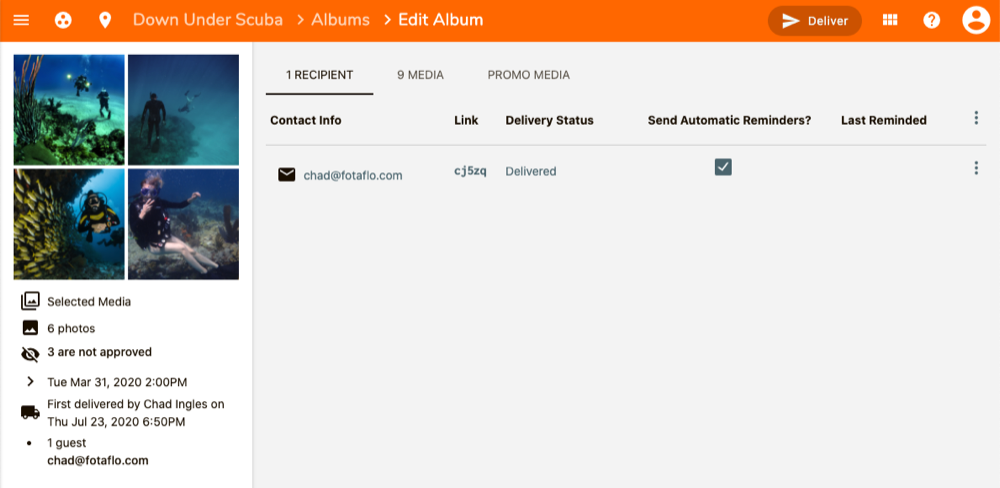Click the Deliver button
Screen dimensions: 1000x488
[x=814, y=21]
